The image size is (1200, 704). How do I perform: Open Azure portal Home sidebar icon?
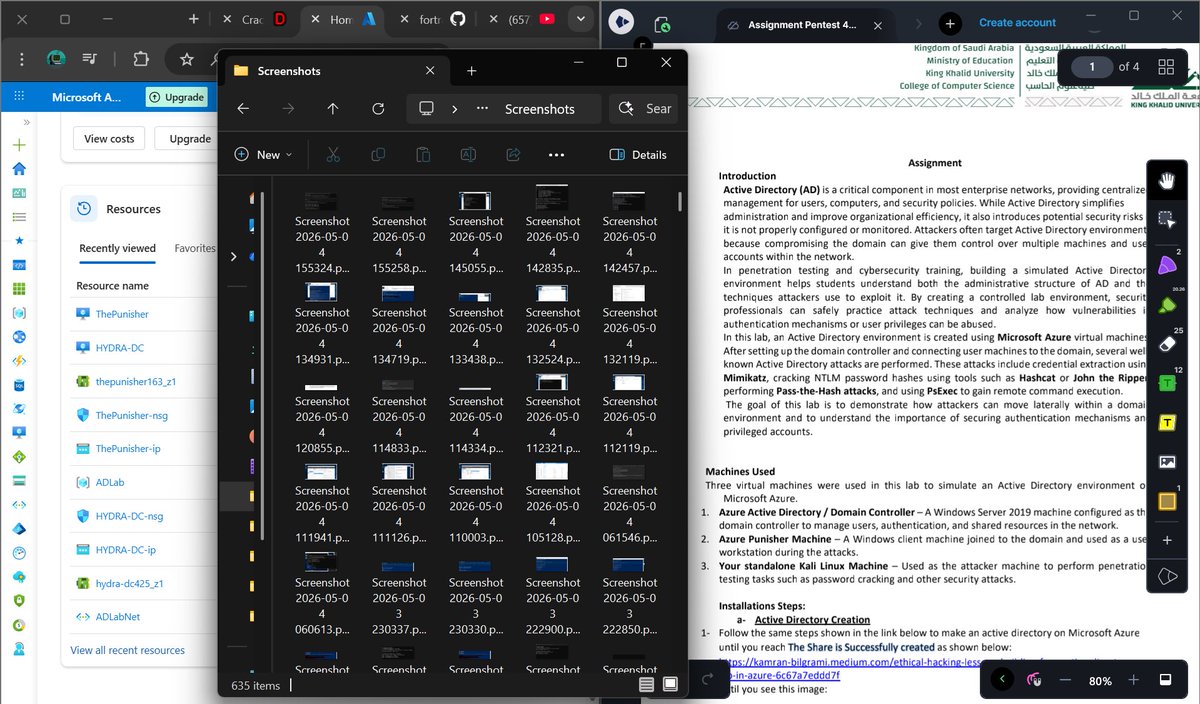(19, 169)
